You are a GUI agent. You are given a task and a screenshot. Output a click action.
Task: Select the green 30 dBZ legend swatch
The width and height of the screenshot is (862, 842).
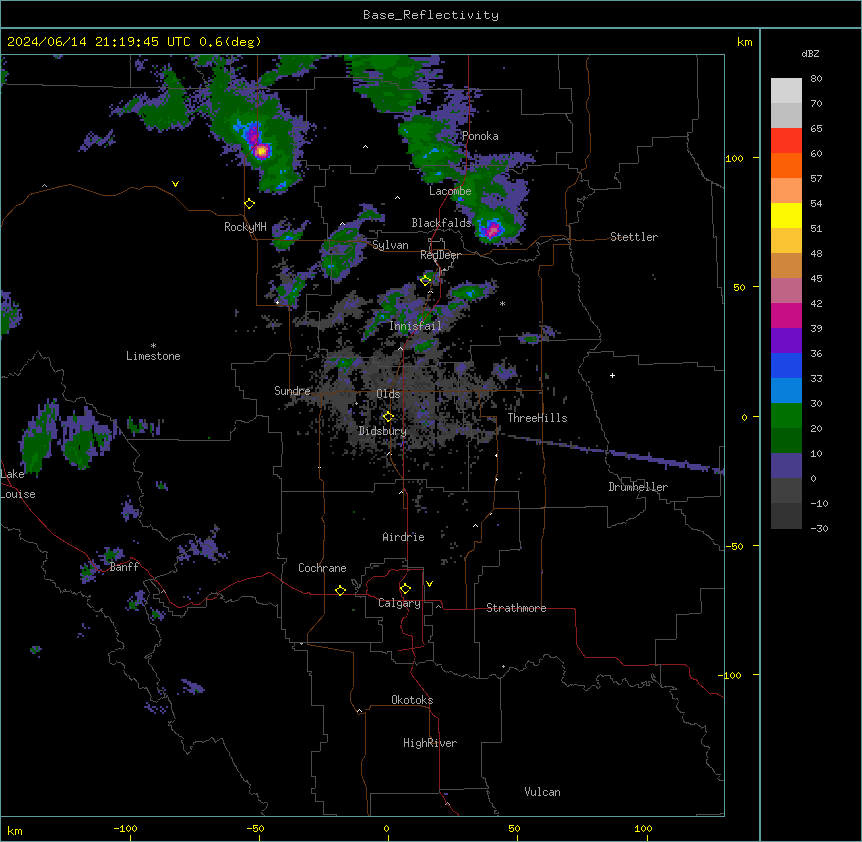tap(786, 416)
